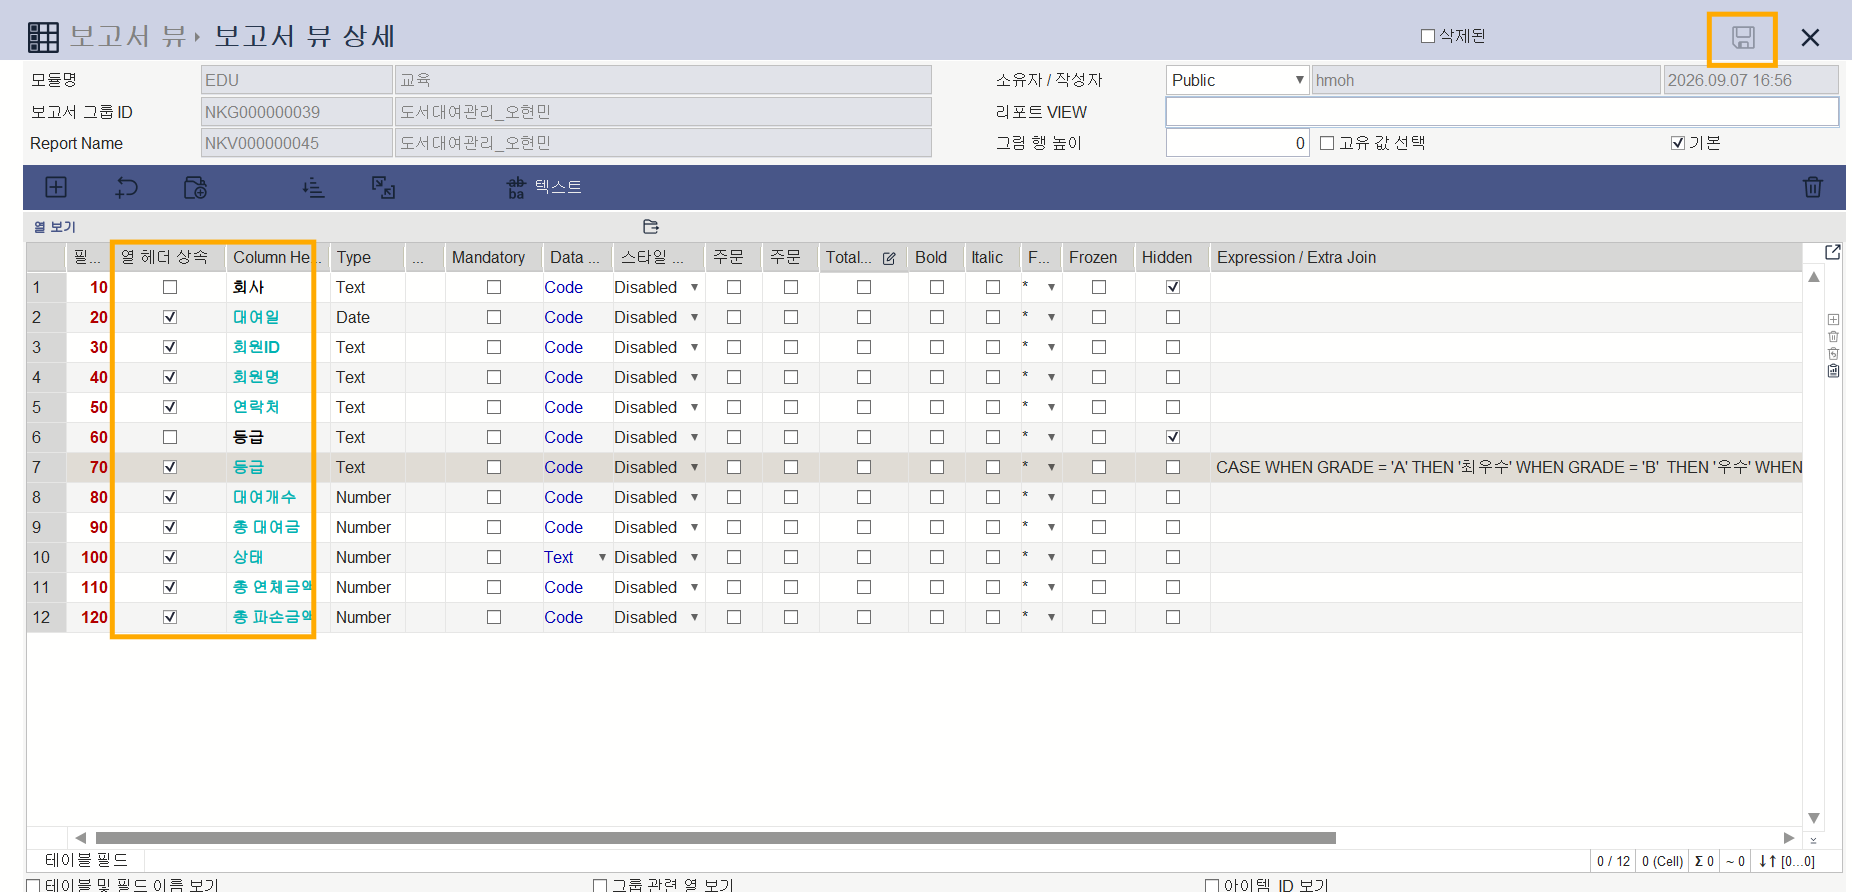Open the folder icon above the grid
Viewport: 1852px width, 892px height.
pos(651,227)
